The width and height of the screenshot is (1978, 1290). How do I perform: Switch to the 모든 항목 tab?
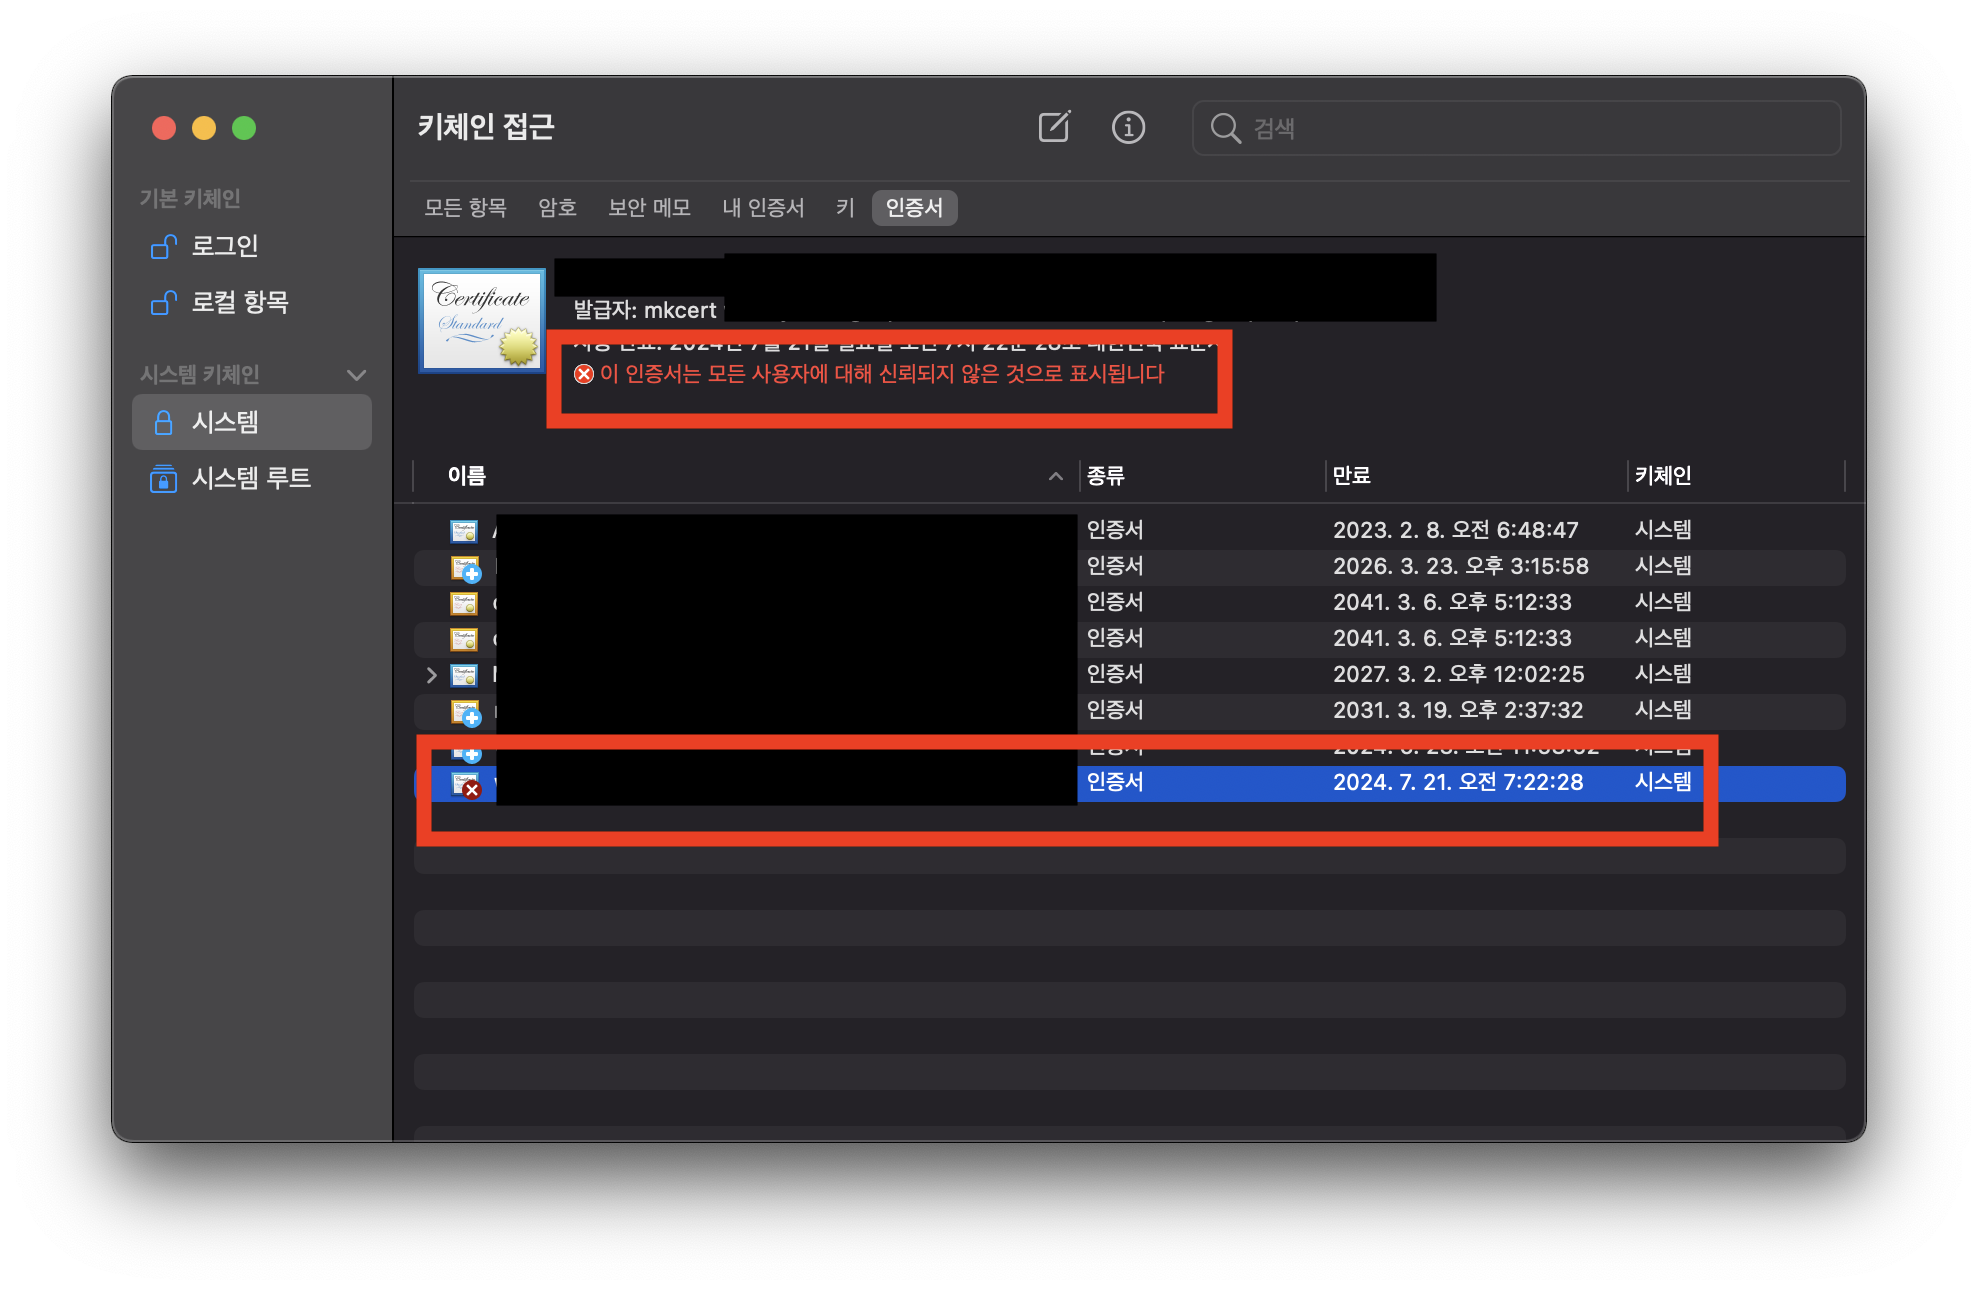[x=465, y=208]
